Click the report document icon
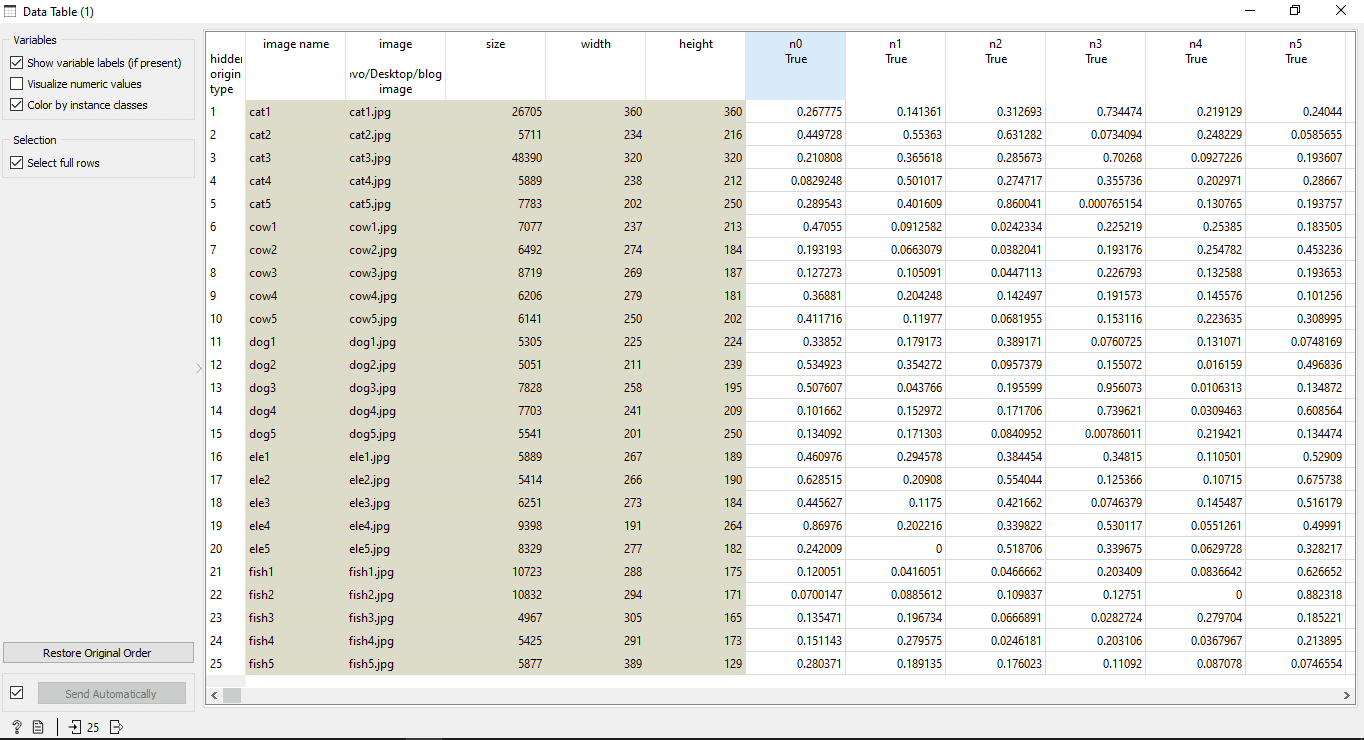Viewport: 1364px width, 740px height. [38, 727]
